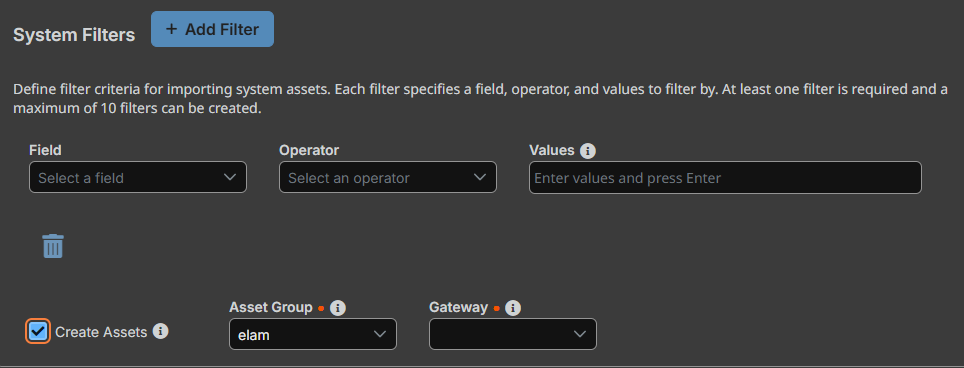Focus the Values input field
This screenshot has width=964, height=368.
[725, 178]
